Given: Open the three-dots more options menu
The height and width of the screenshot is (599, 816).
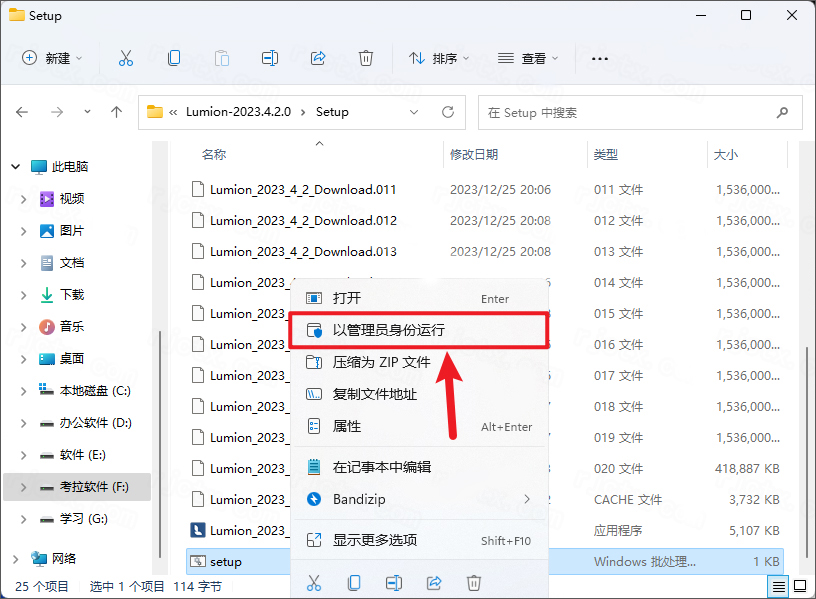Looking at the screenshot, I should click(600, 59).
